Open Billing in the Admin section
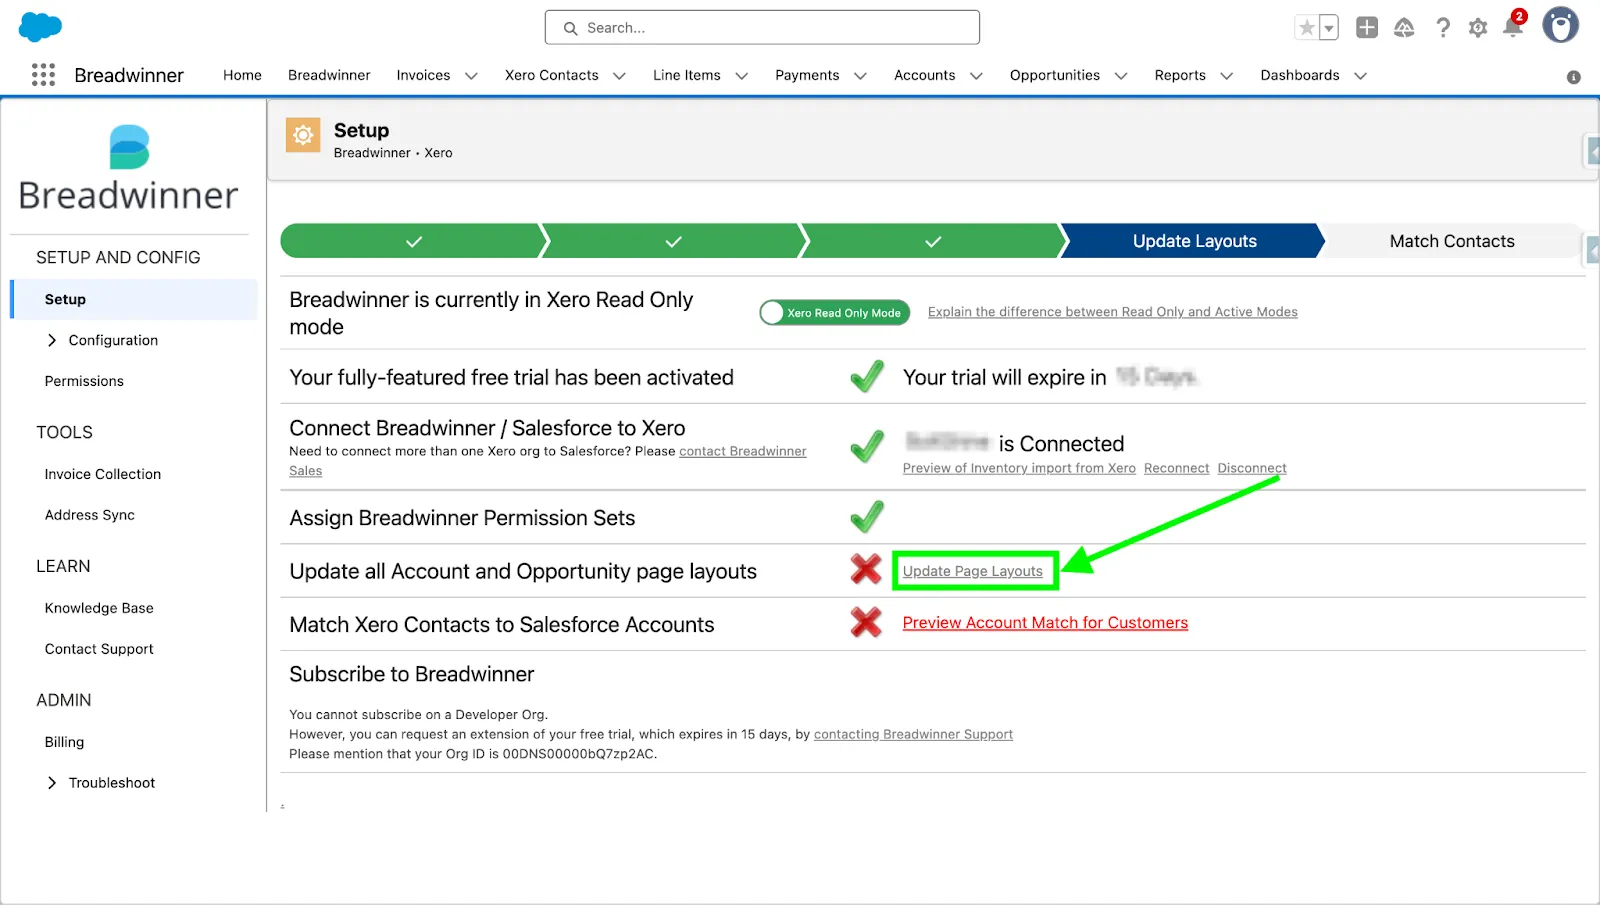The width and height of the screenshot is (1600, 905). (x=64, y=742)
